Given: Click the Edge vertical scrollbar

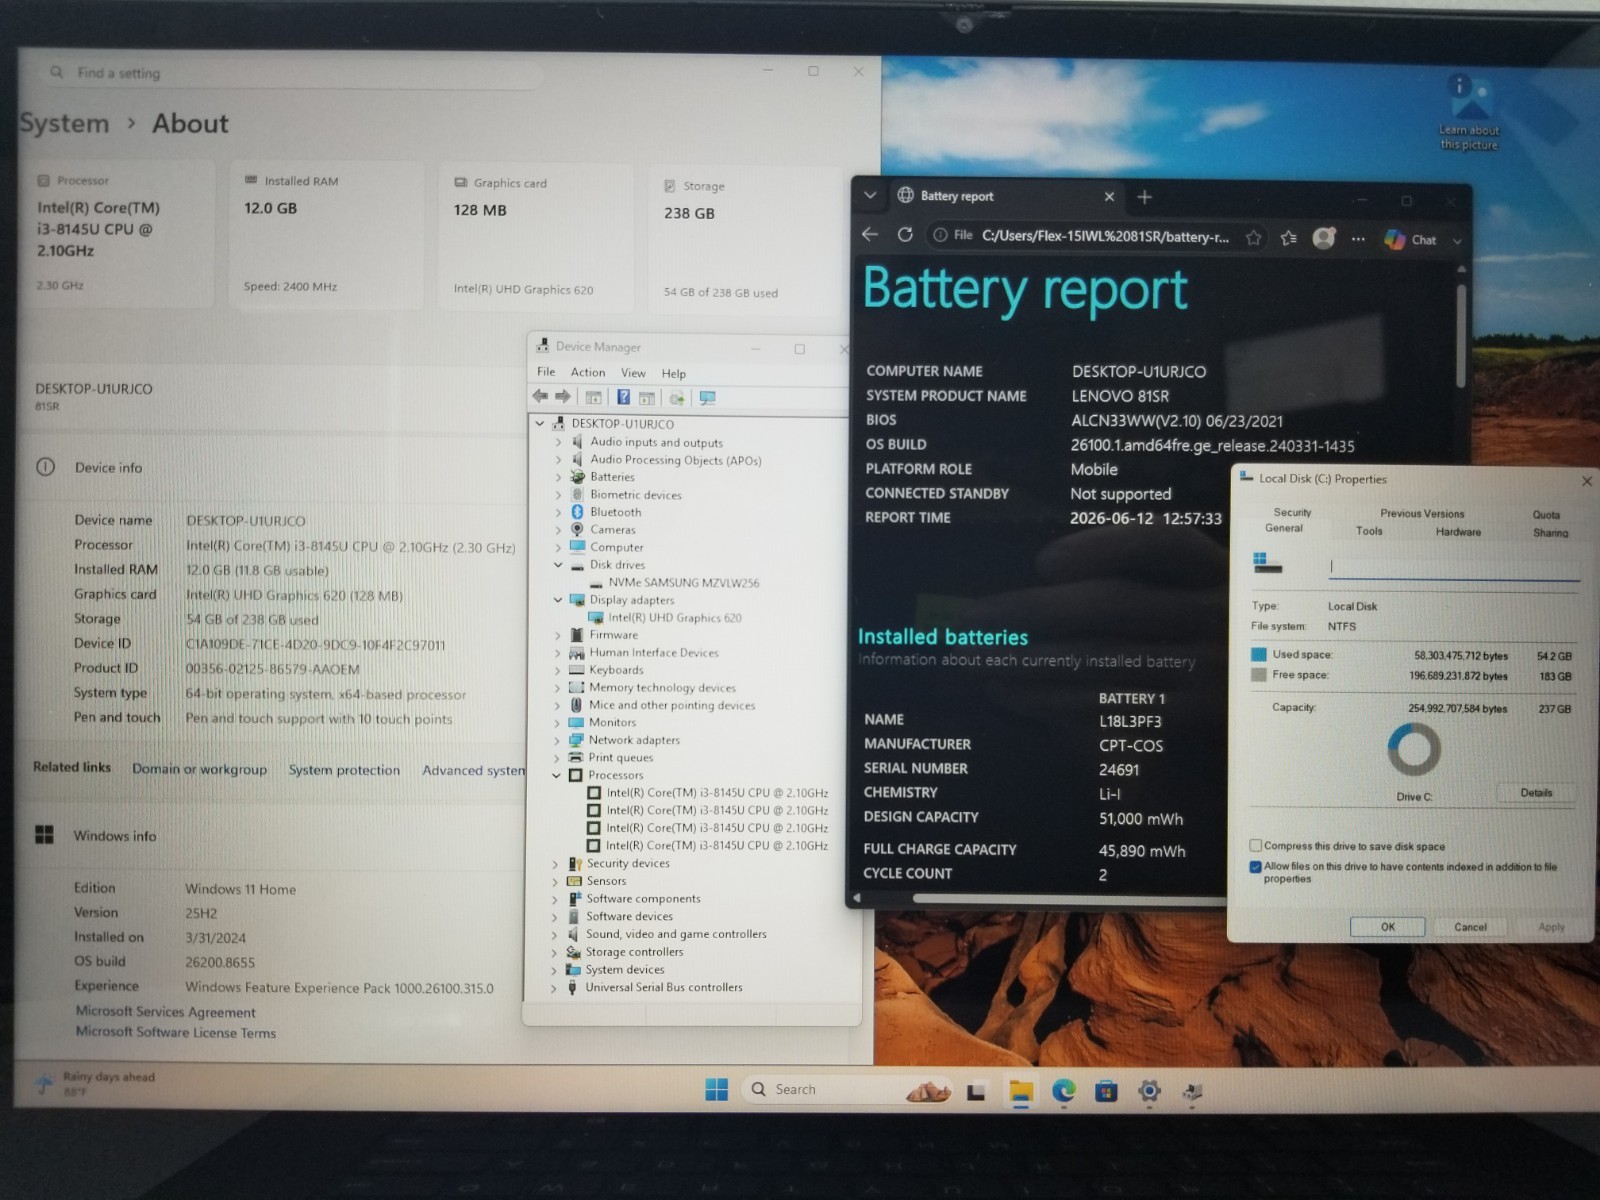Looking at the screenshot, I should [x=1461, y=335].
